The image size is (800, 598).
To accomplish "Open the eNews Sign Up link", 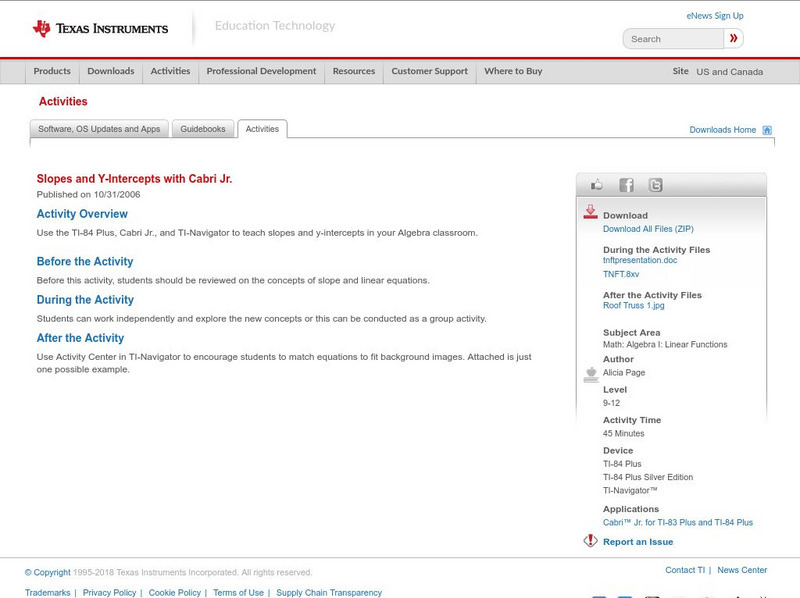I will coord(715,16).
